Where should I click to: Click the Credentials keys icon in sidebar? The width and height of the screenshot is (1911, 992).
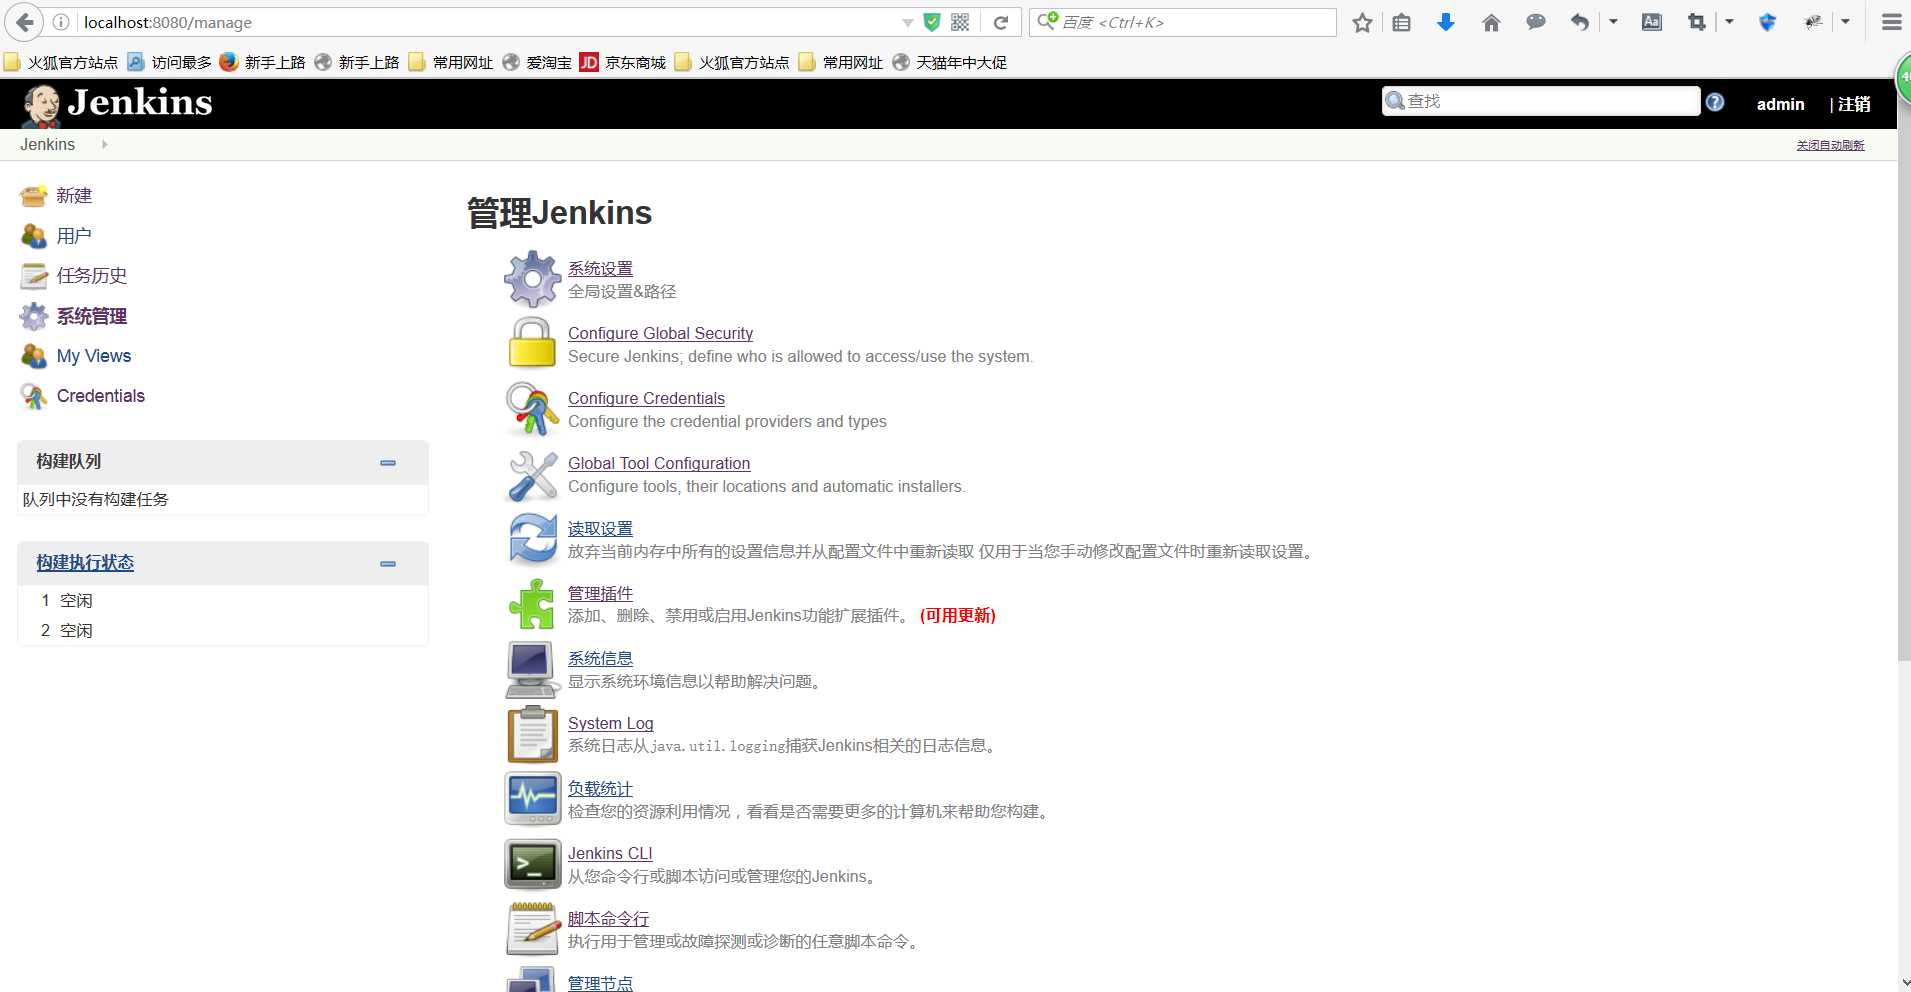pos(33,396)
